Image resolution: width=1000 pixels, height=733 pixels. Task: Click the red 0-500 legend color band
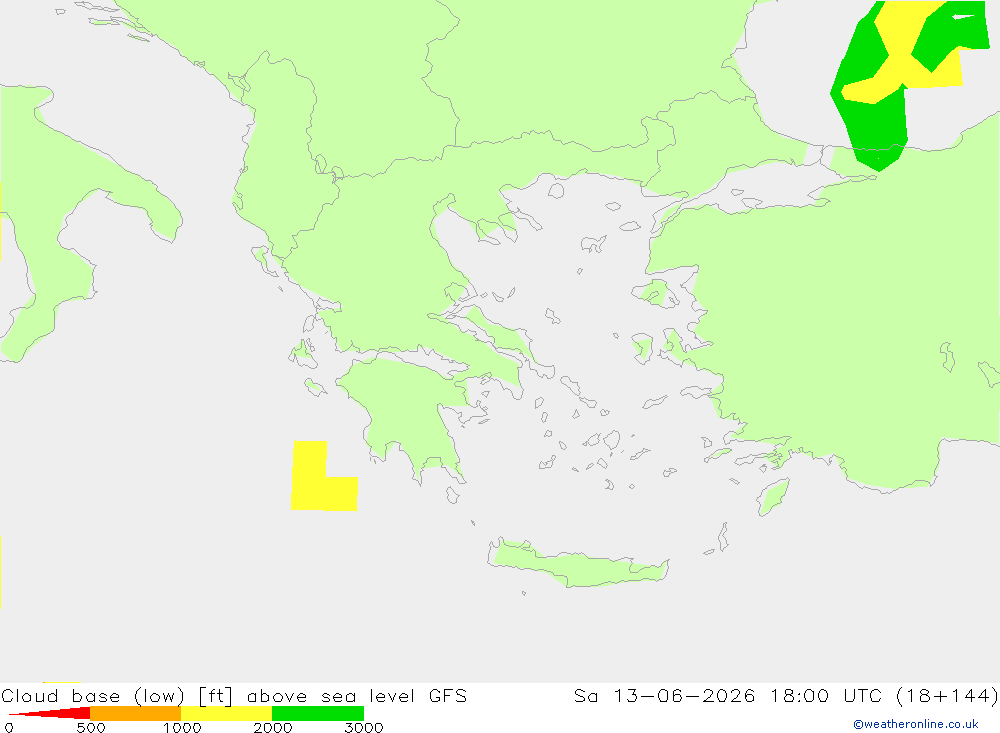coord(50,713)
